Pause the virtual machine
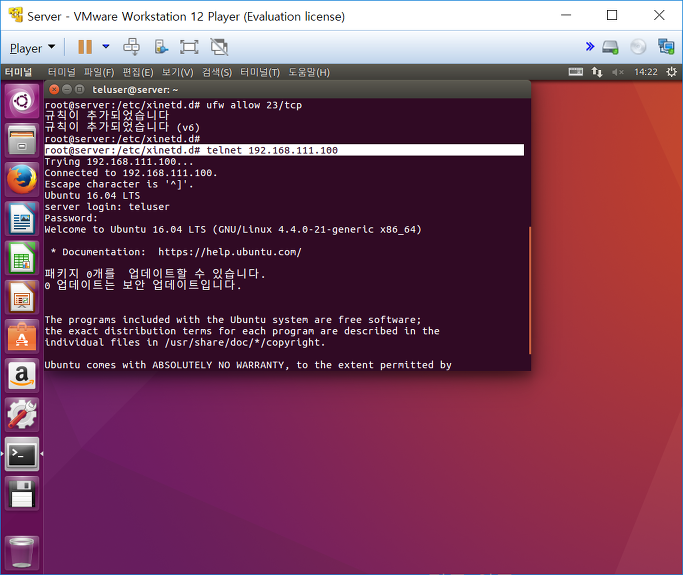This screenshot has width=683, height=575. click(85, 47)
